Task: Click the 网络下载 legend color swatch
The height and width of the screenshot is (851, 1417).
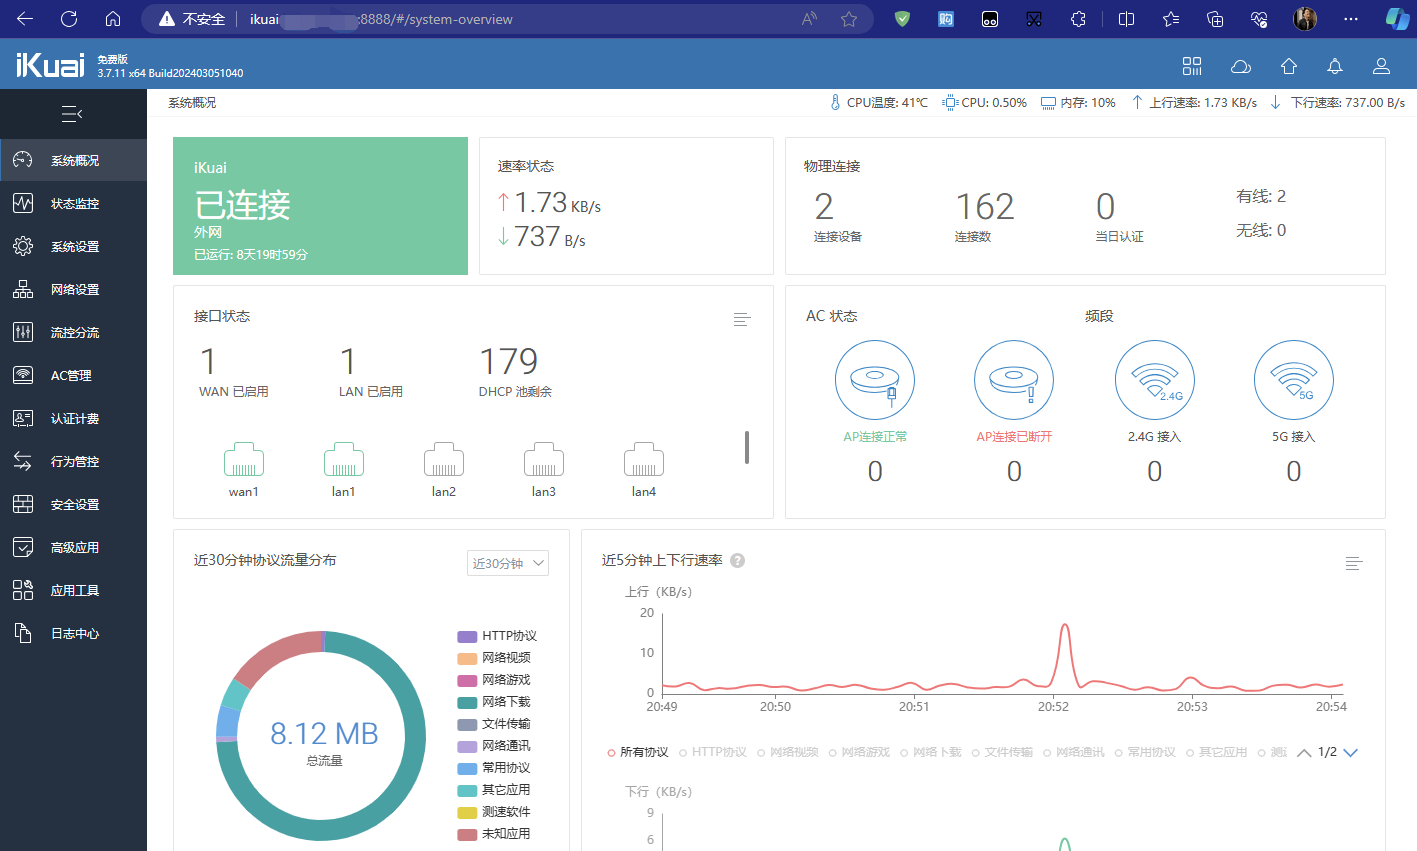Action: pos(467,702)
